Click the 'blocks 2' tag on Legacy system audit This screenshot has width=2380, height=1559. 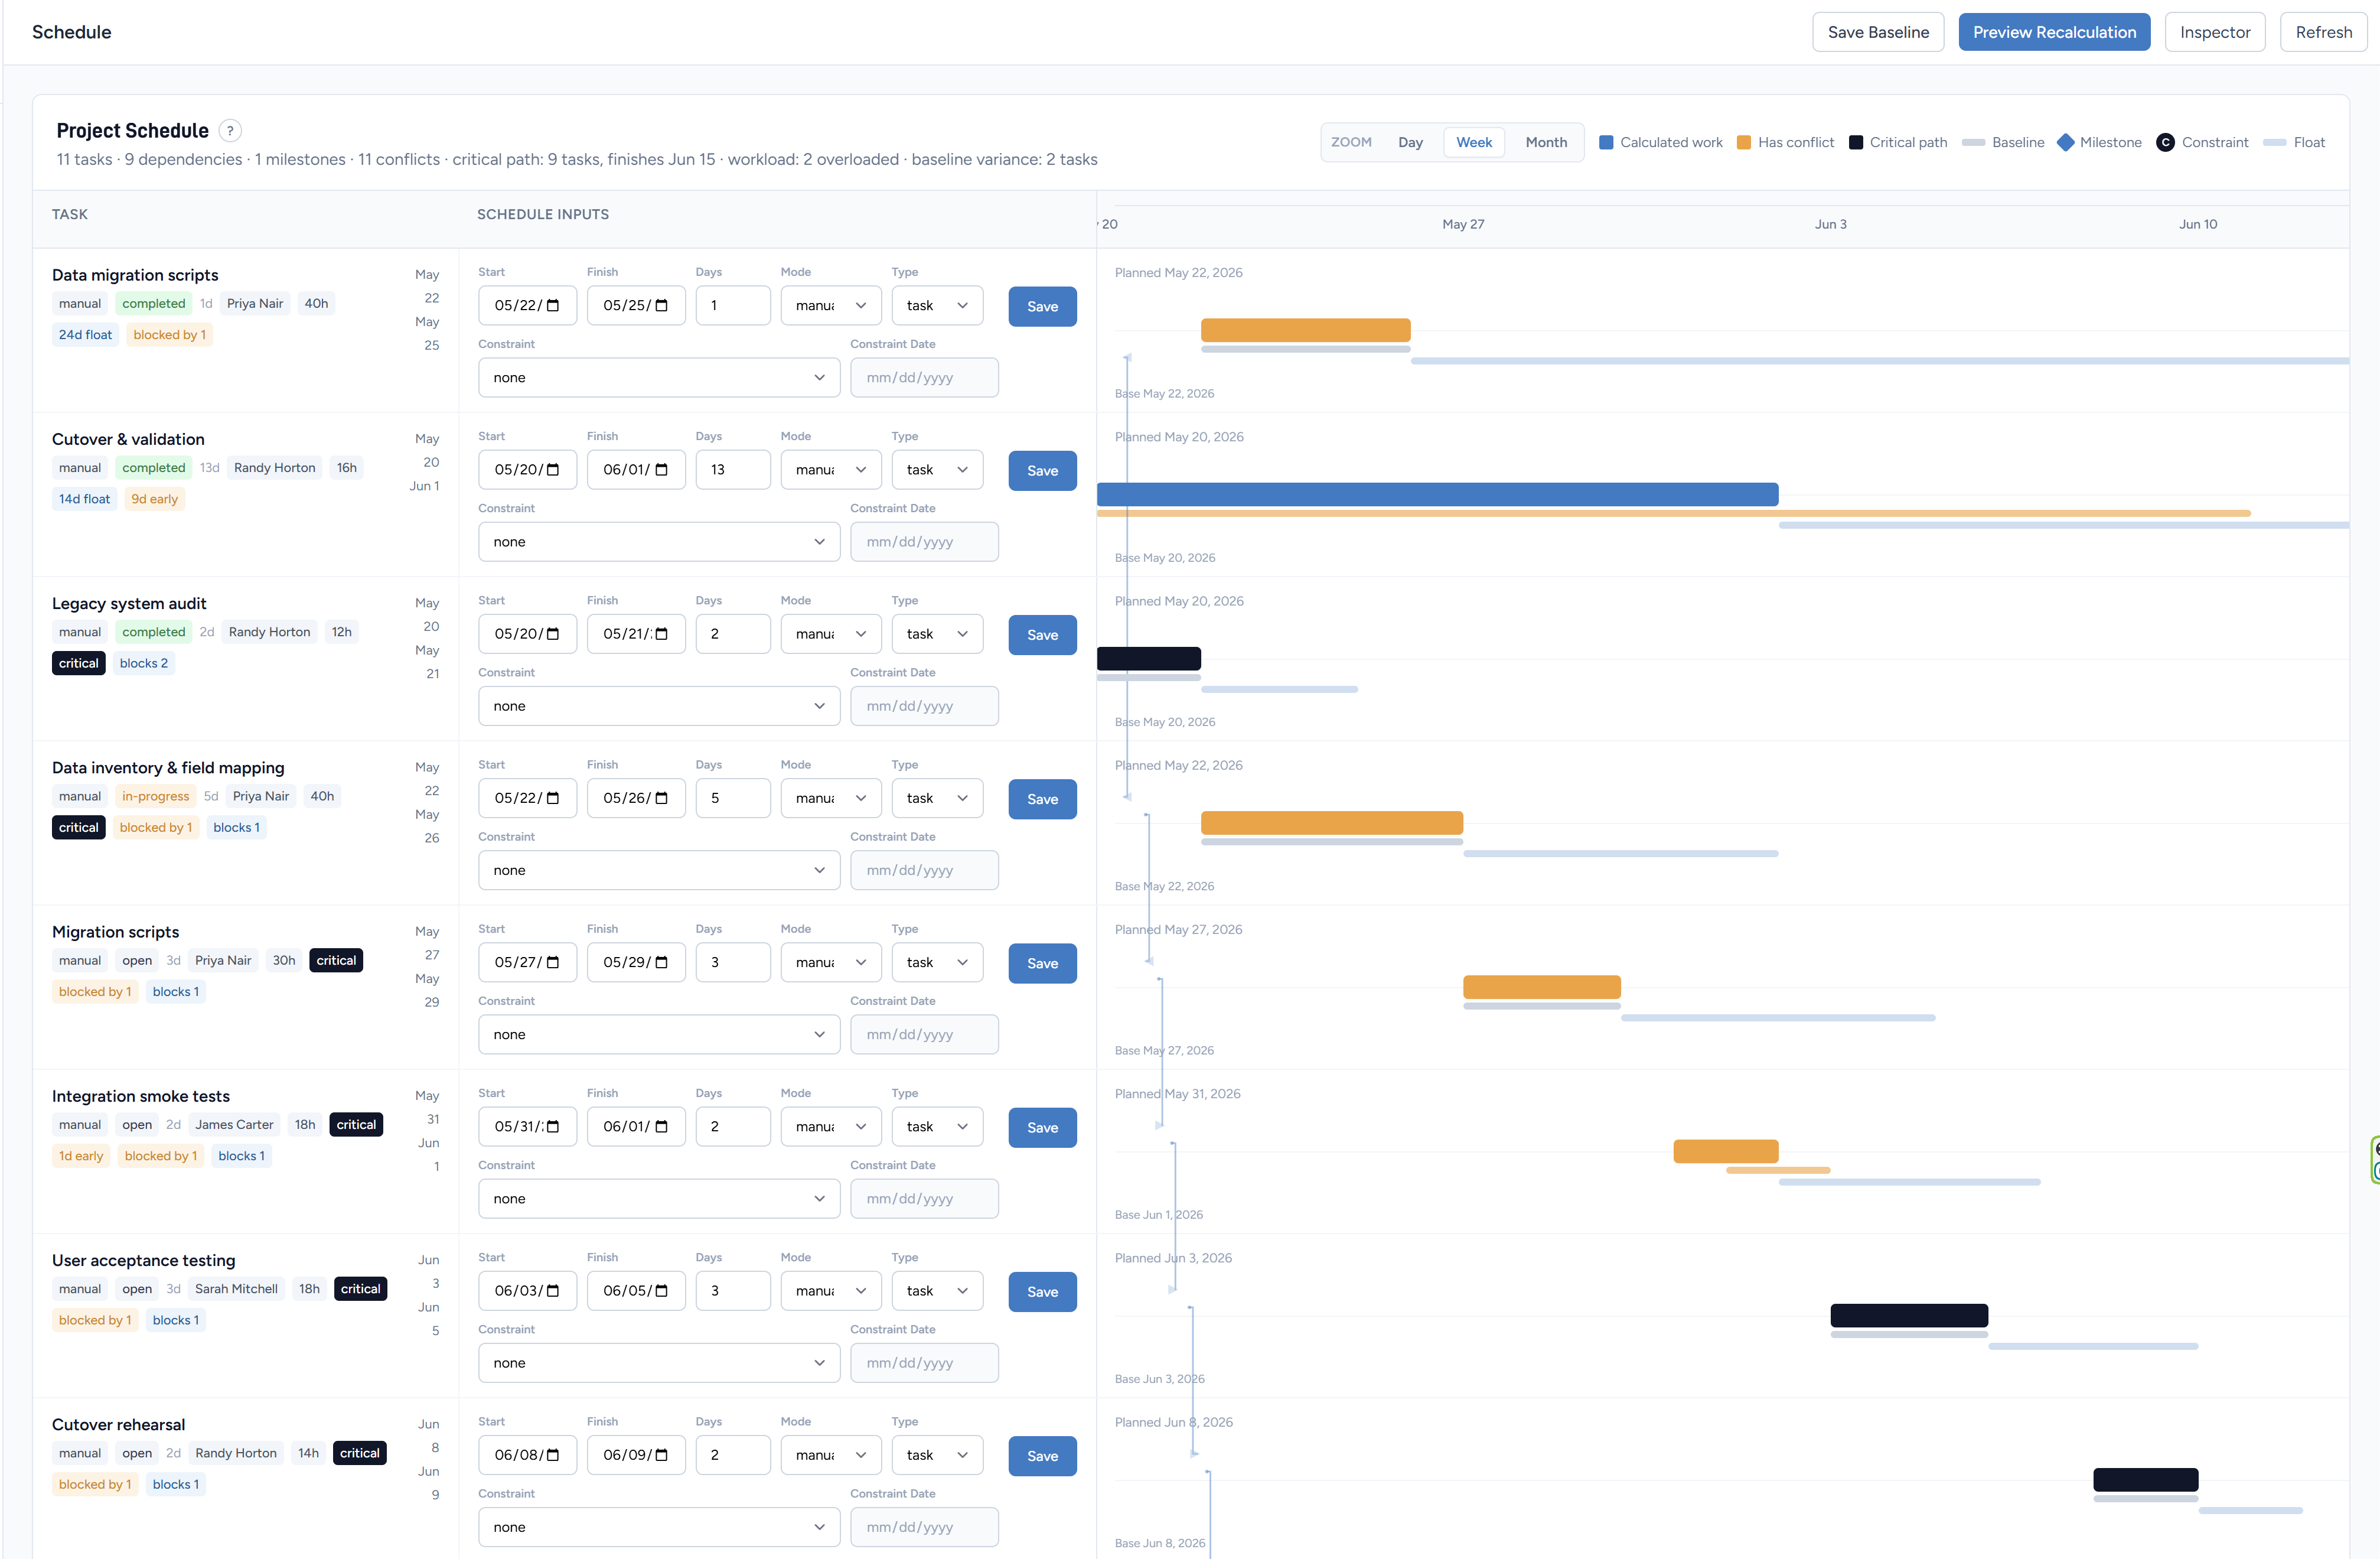(x=143, y=663)
